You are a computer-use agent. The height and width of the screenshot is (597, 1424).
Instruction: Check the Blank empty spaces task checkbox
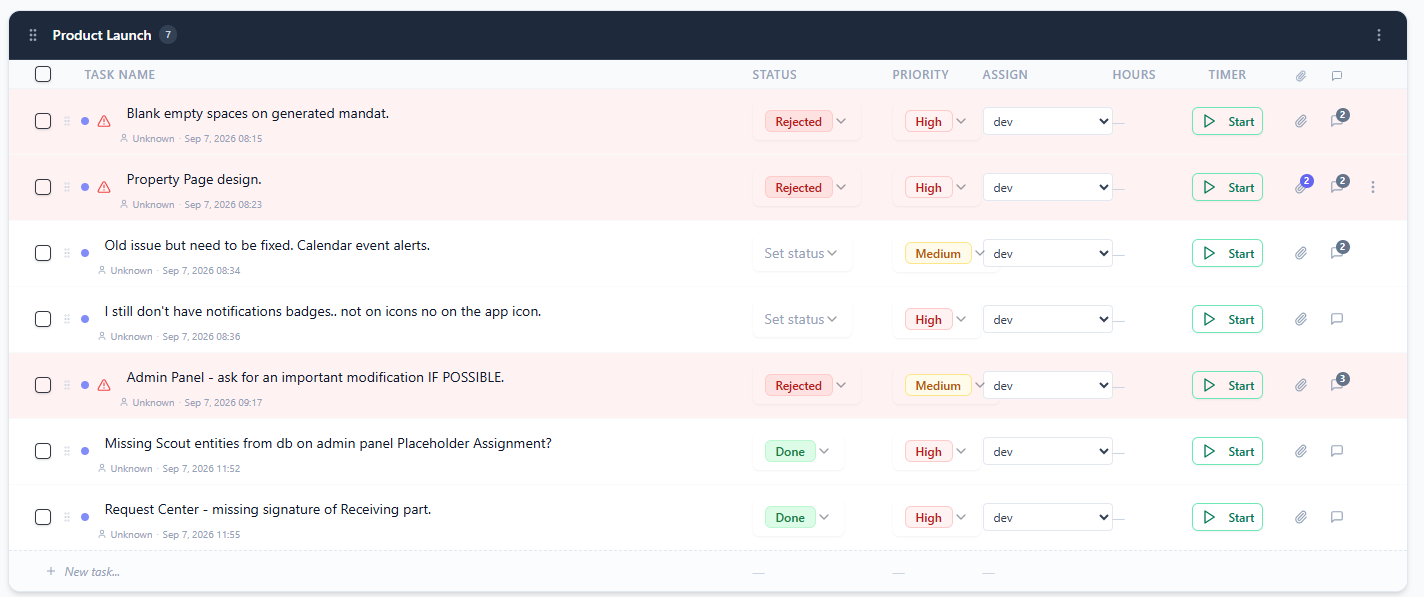43,121
